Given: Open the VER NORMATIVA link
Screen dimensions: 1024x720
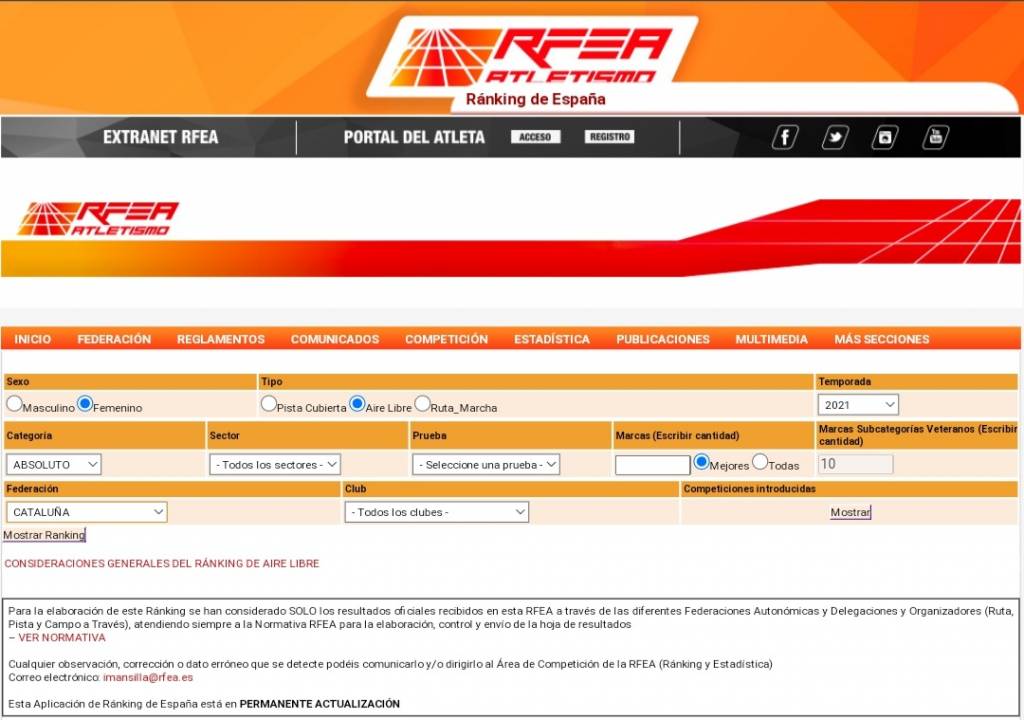Looking at the screenshot, I should coord(61,637).
